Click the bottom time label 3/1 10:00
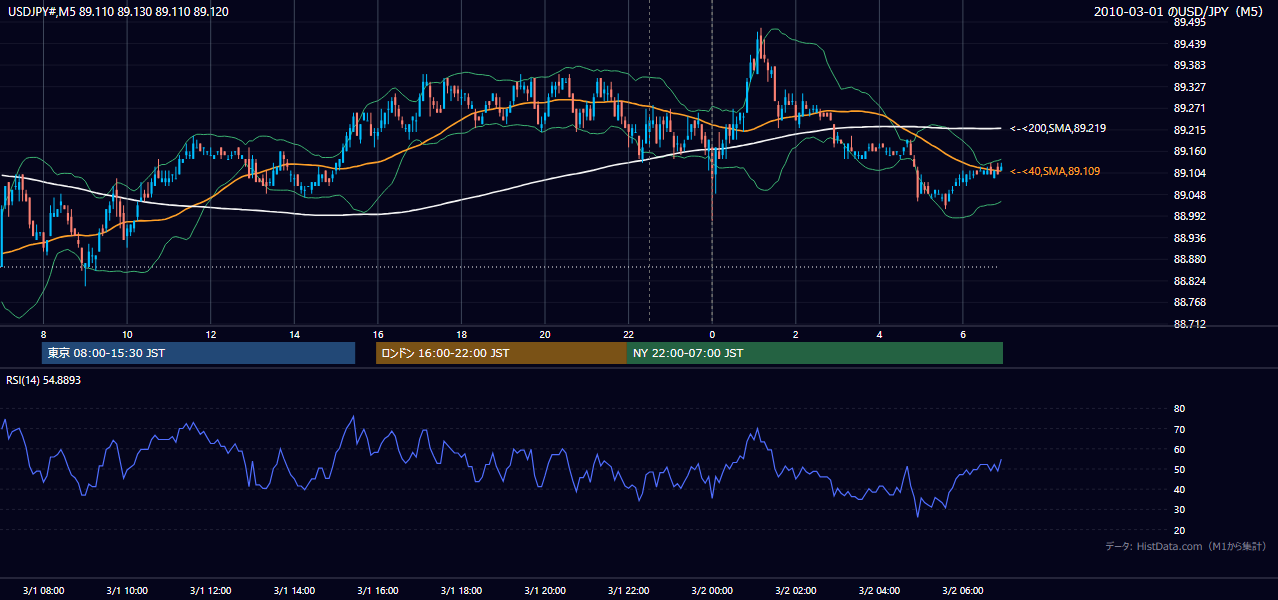The image size is (1278, 600). pyautogui.click(x=127, y=591)
